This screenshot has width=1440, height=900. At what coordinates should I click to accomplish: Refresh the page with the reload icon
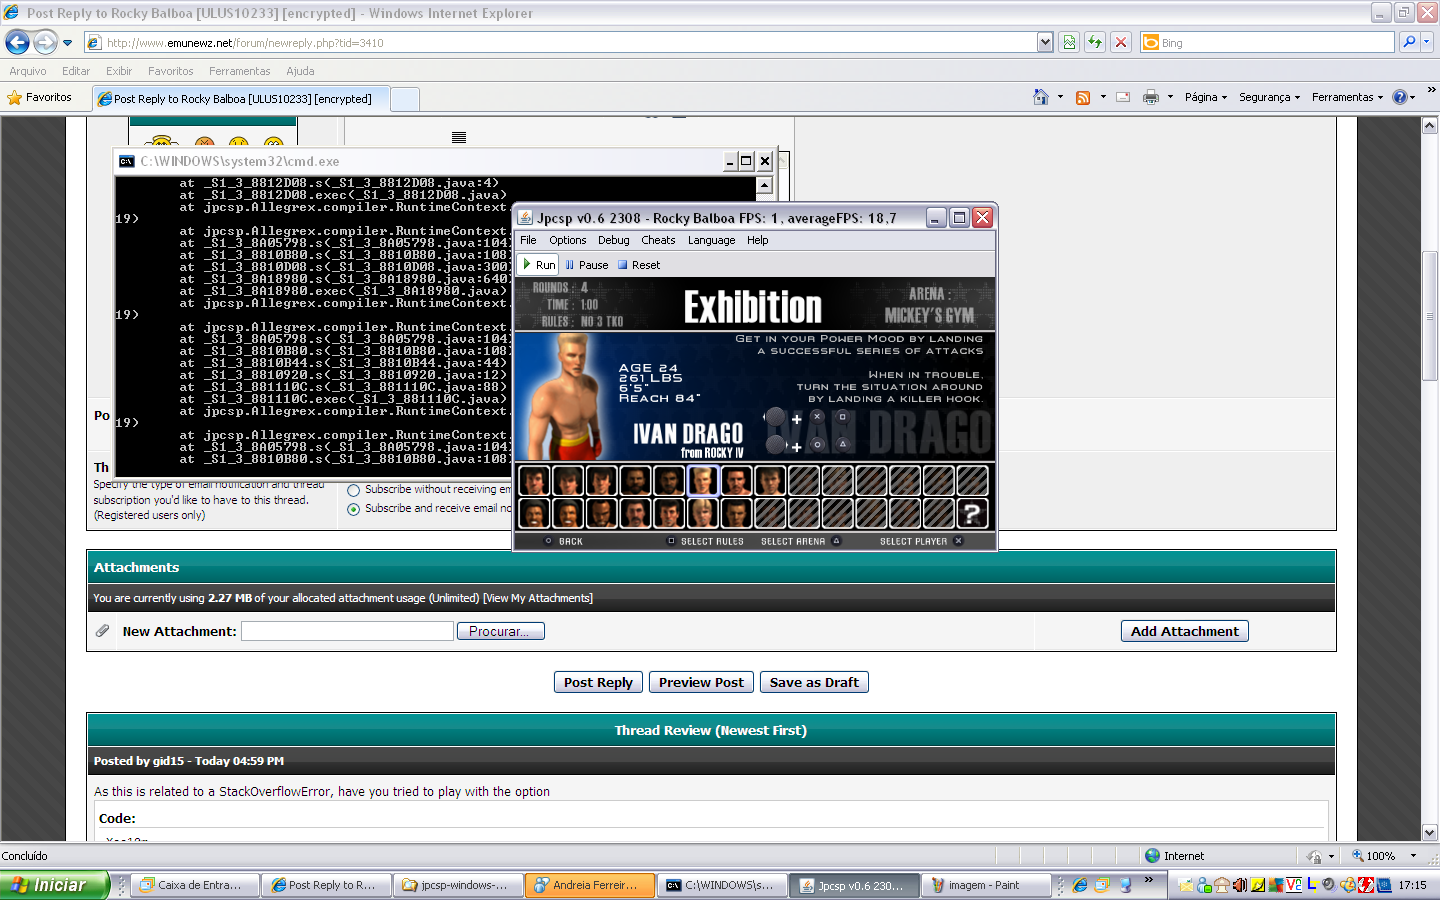click(x=1095, y=42)
